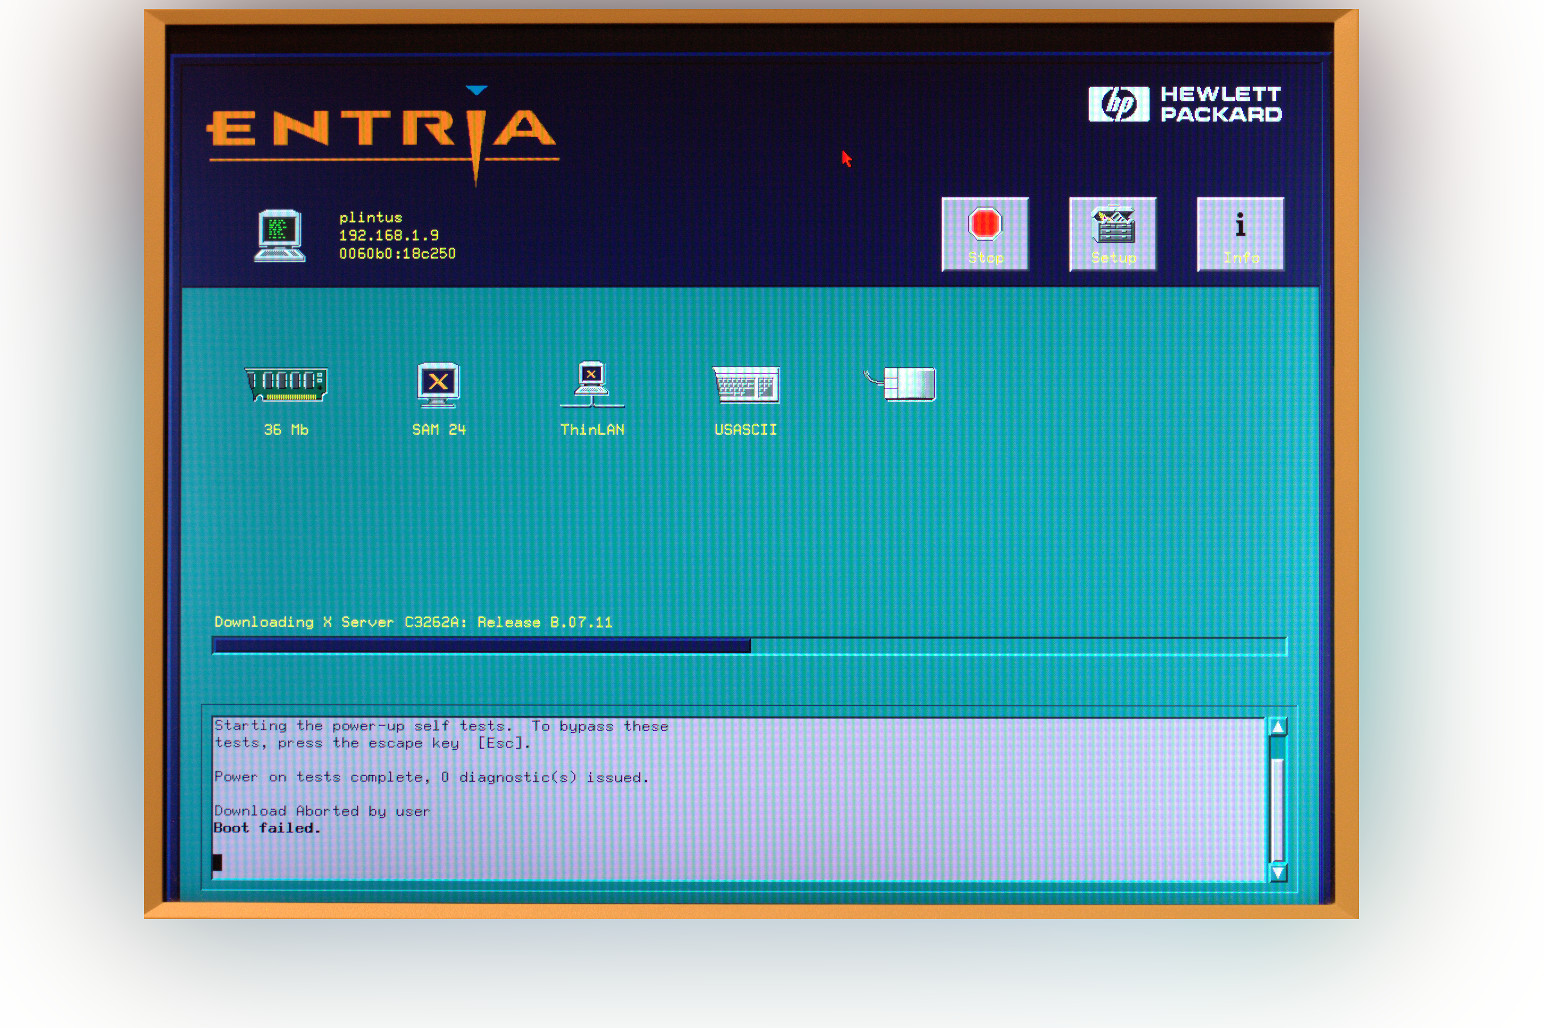Click the plintus terminal computer icon

[279, 236]
